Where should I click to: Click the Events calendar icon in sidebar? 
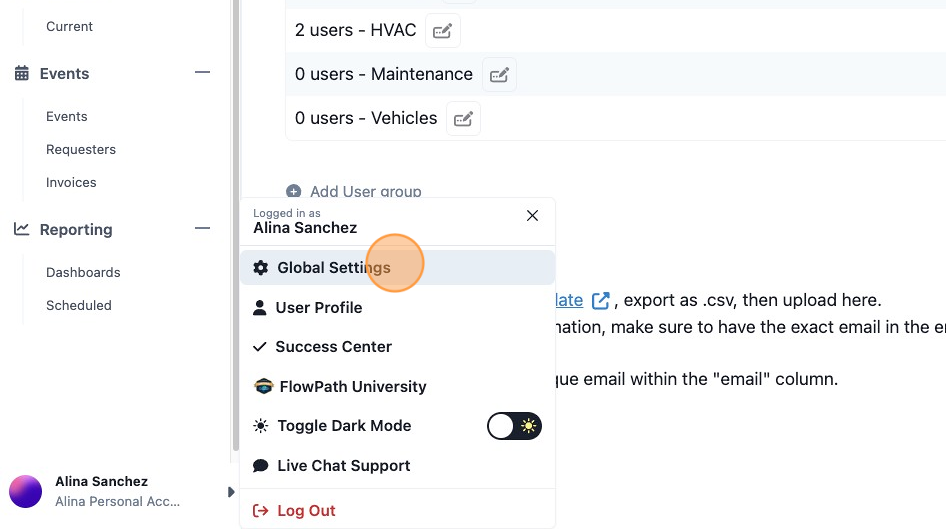[x=22, y=73]
